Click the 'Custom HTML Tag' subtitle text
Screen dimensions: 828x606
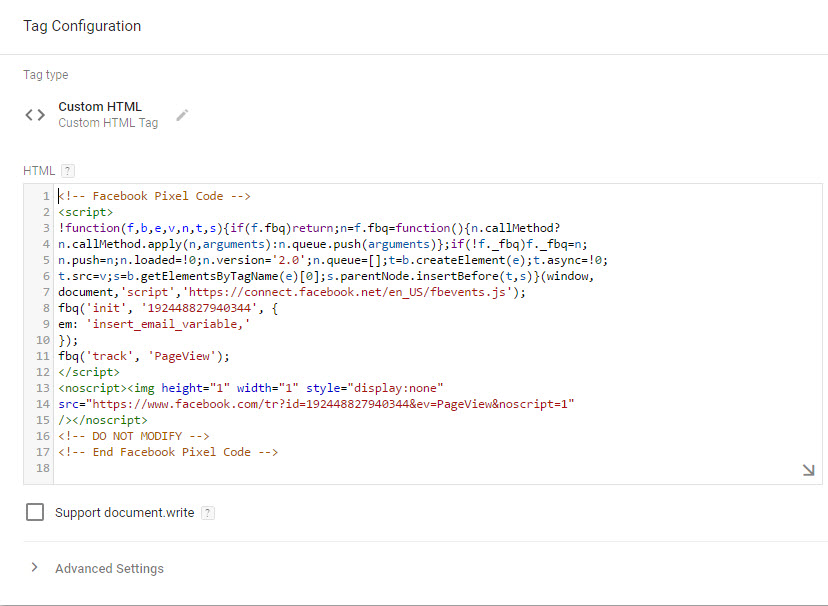pyautogui.click(x=108, y=123)
